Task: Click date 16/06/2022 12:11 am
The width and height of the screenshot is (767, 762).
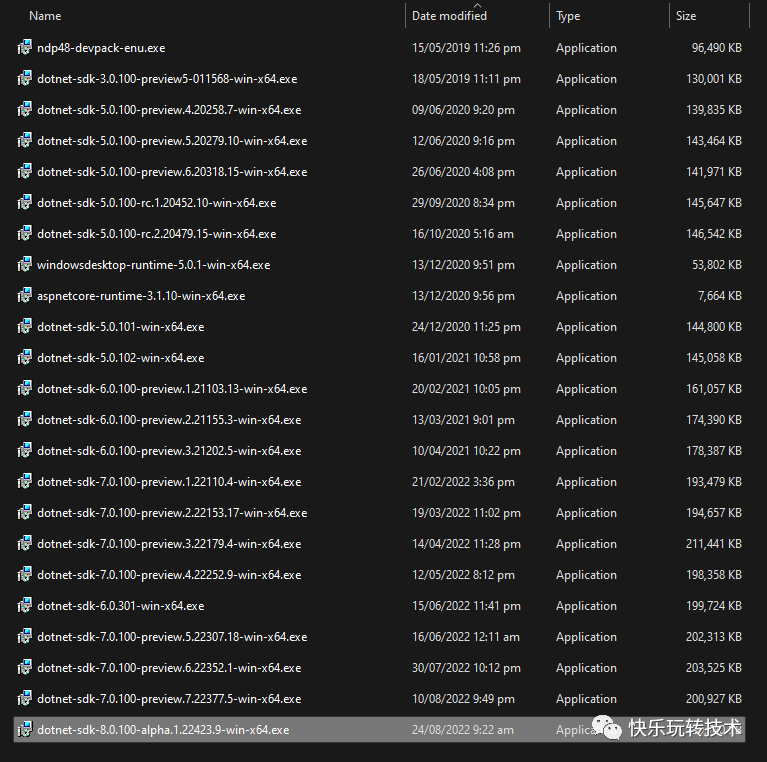Action: (x=466, y=637)
